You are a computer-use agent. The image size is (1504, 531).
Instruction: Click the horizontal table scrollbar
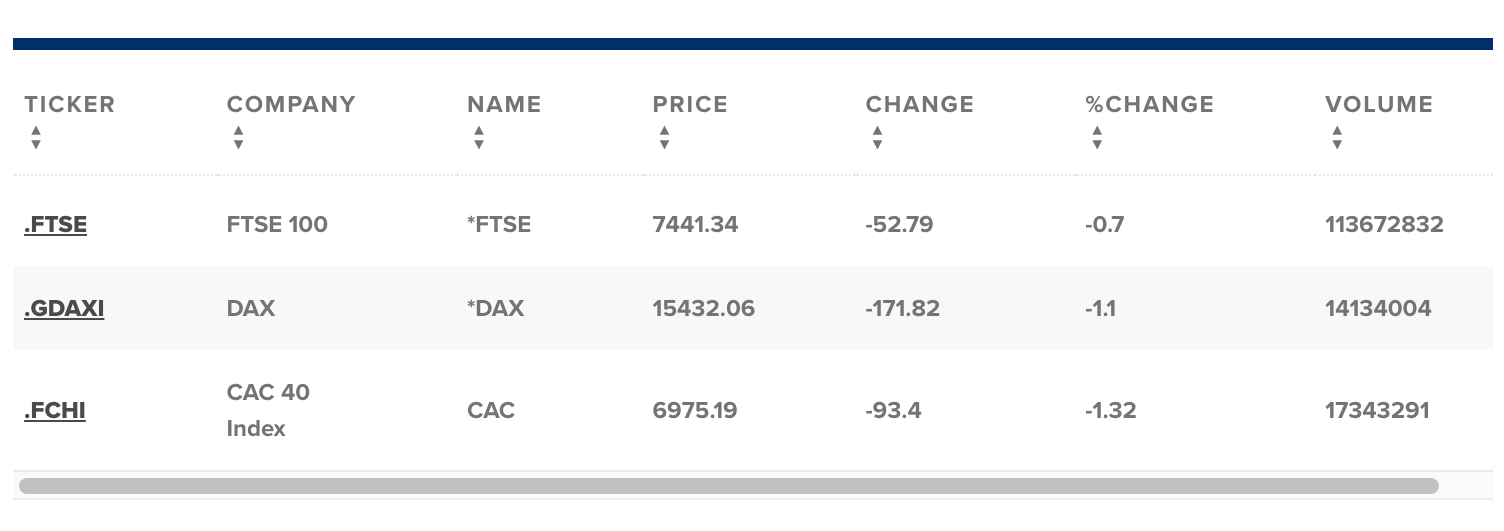[728, 486]
